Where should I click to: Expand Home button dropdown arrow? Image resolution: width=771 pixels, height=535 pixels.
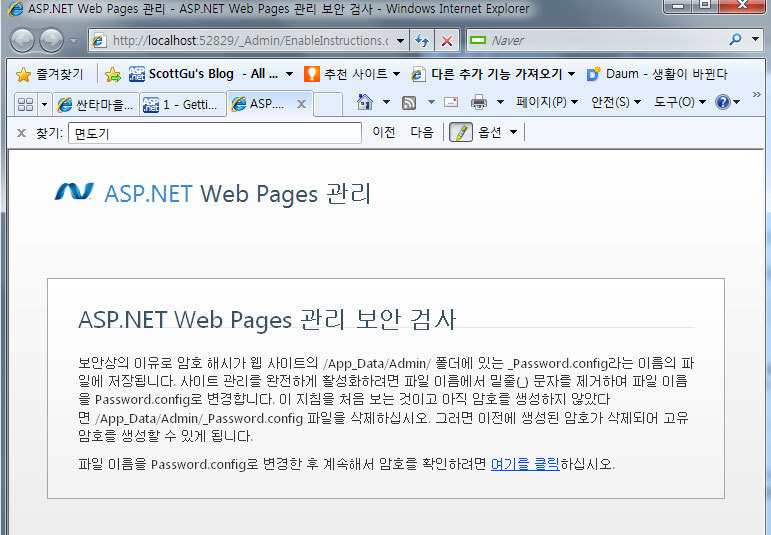tap(386, 102)
